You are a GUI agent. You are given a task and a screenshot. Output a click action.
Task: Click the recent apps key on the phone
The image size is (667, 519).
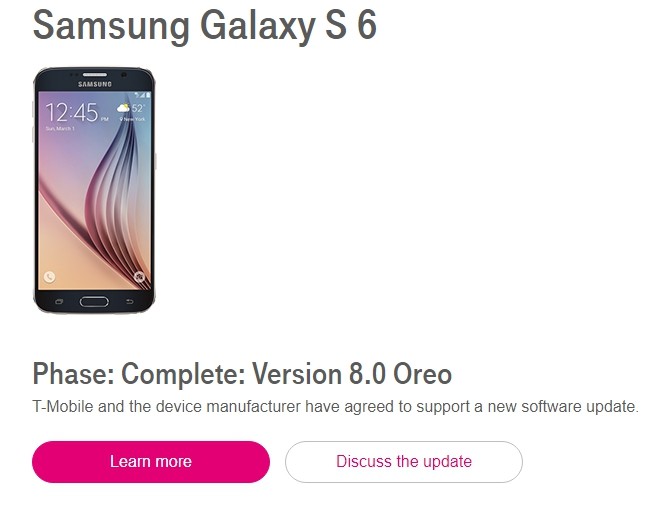click(x=59, y=302)
